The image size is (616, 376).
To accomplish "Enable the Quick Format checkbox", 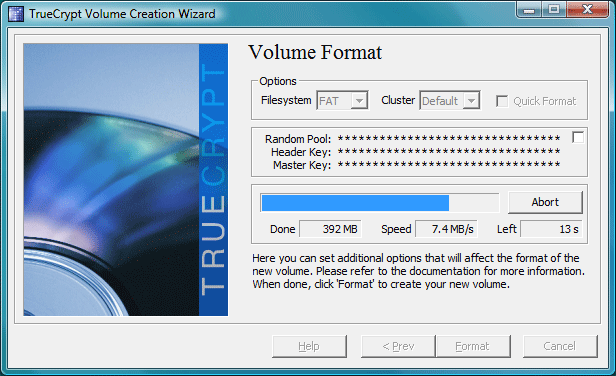I will click(x=502, y=101).
